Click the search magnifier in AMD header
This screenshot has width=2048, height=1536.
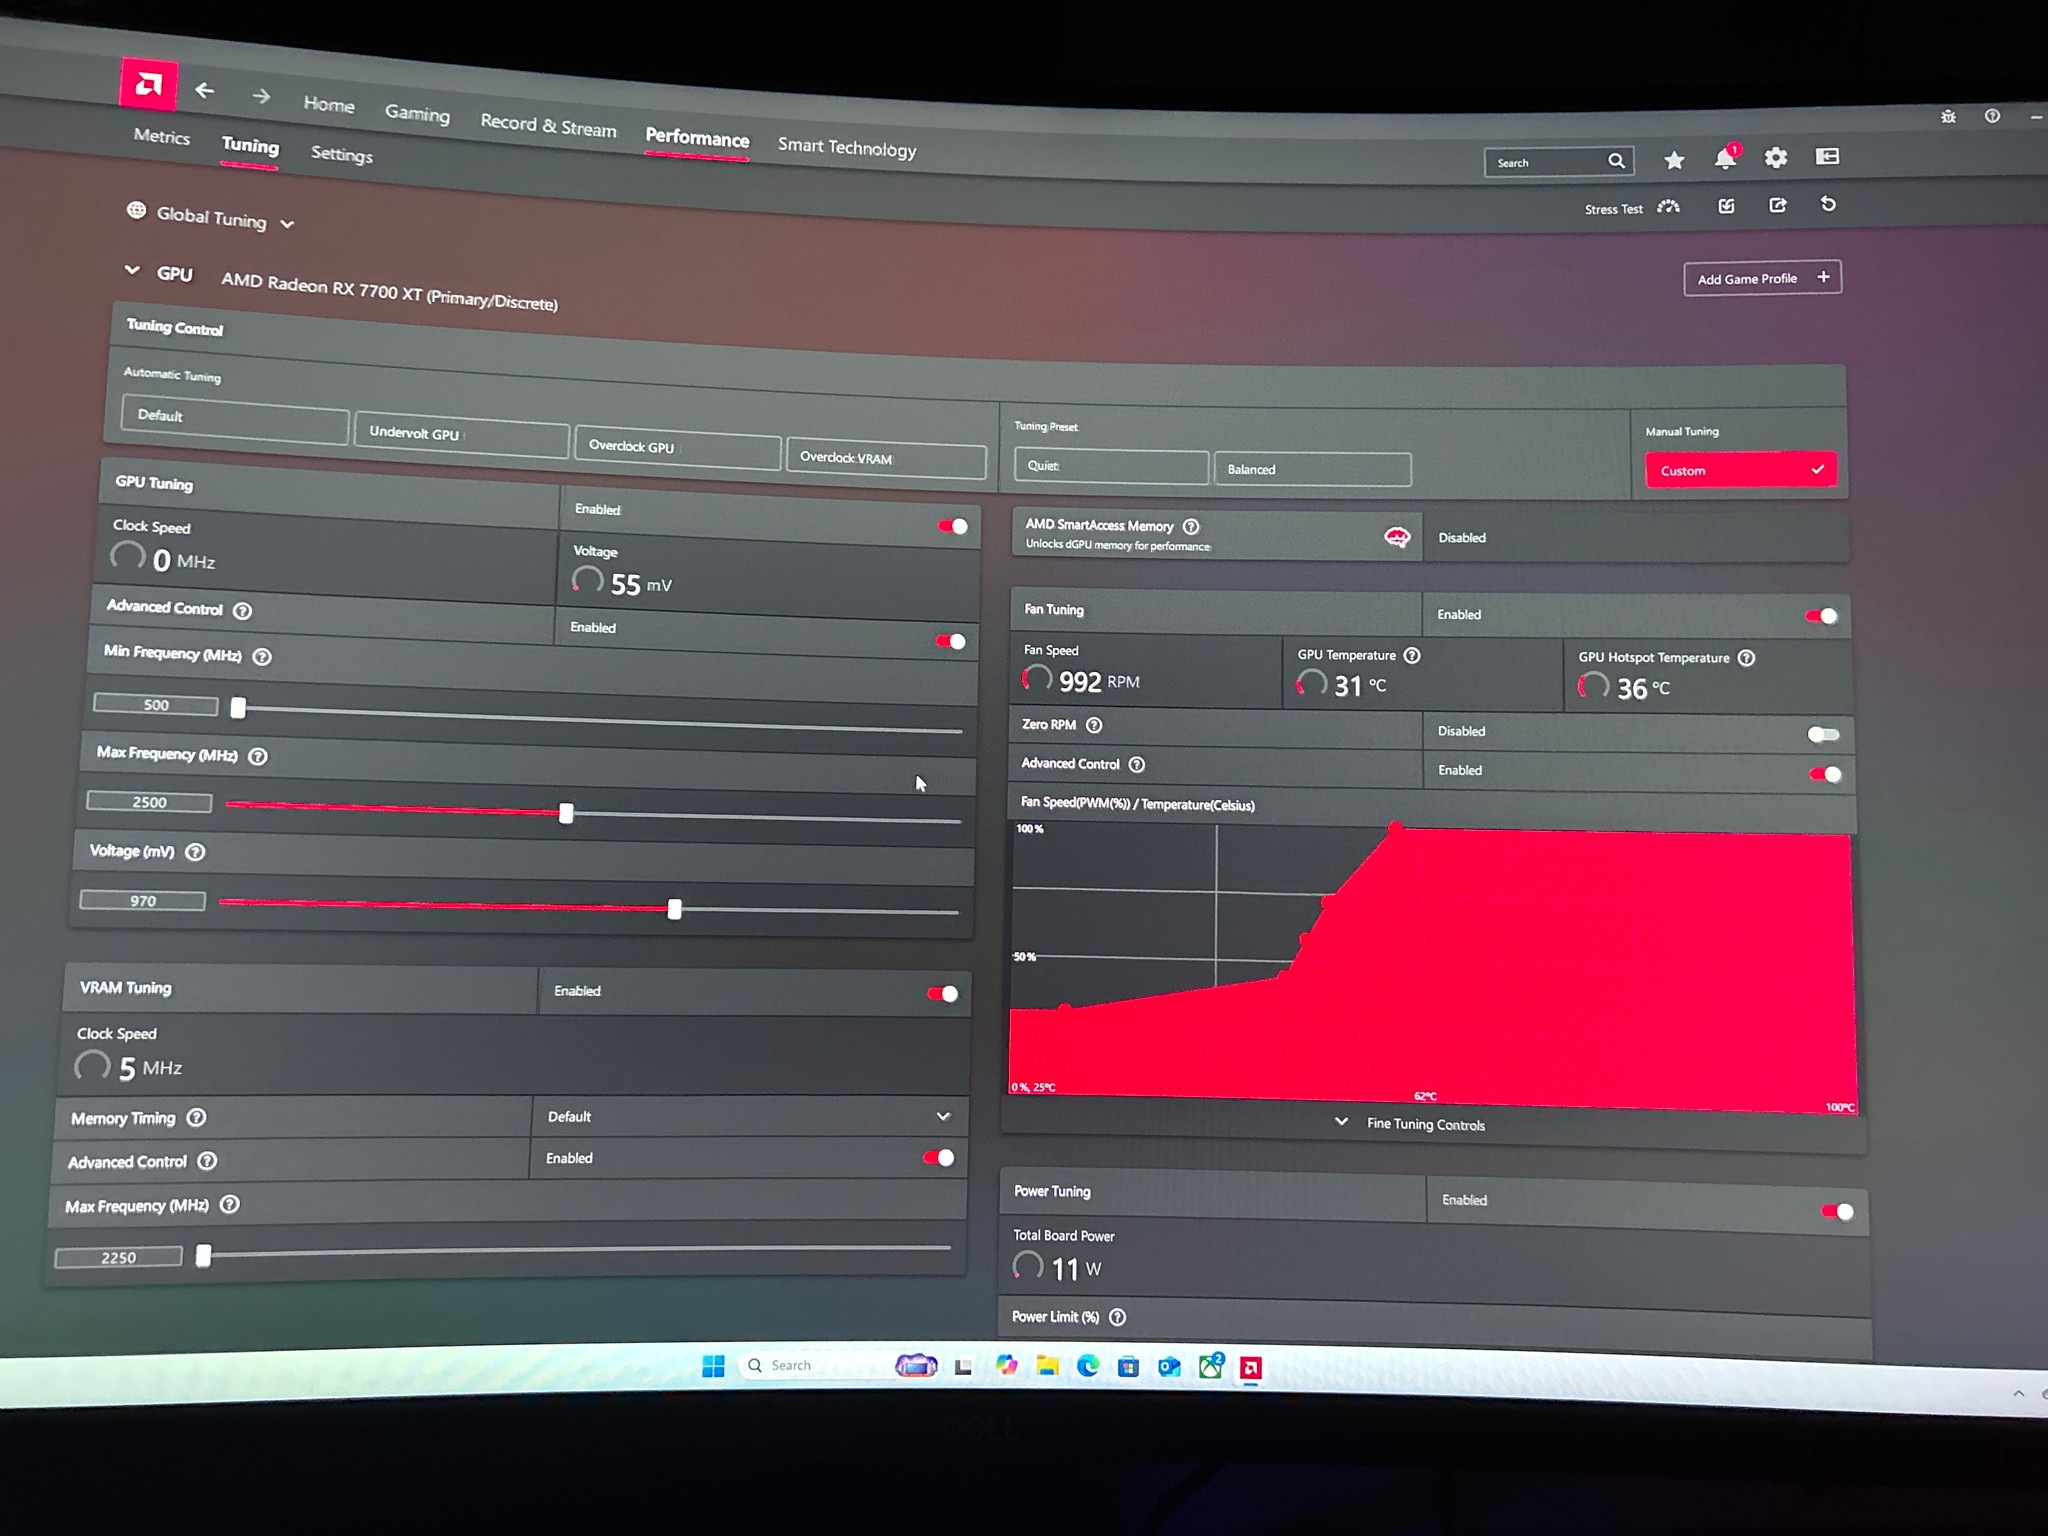1616,161
